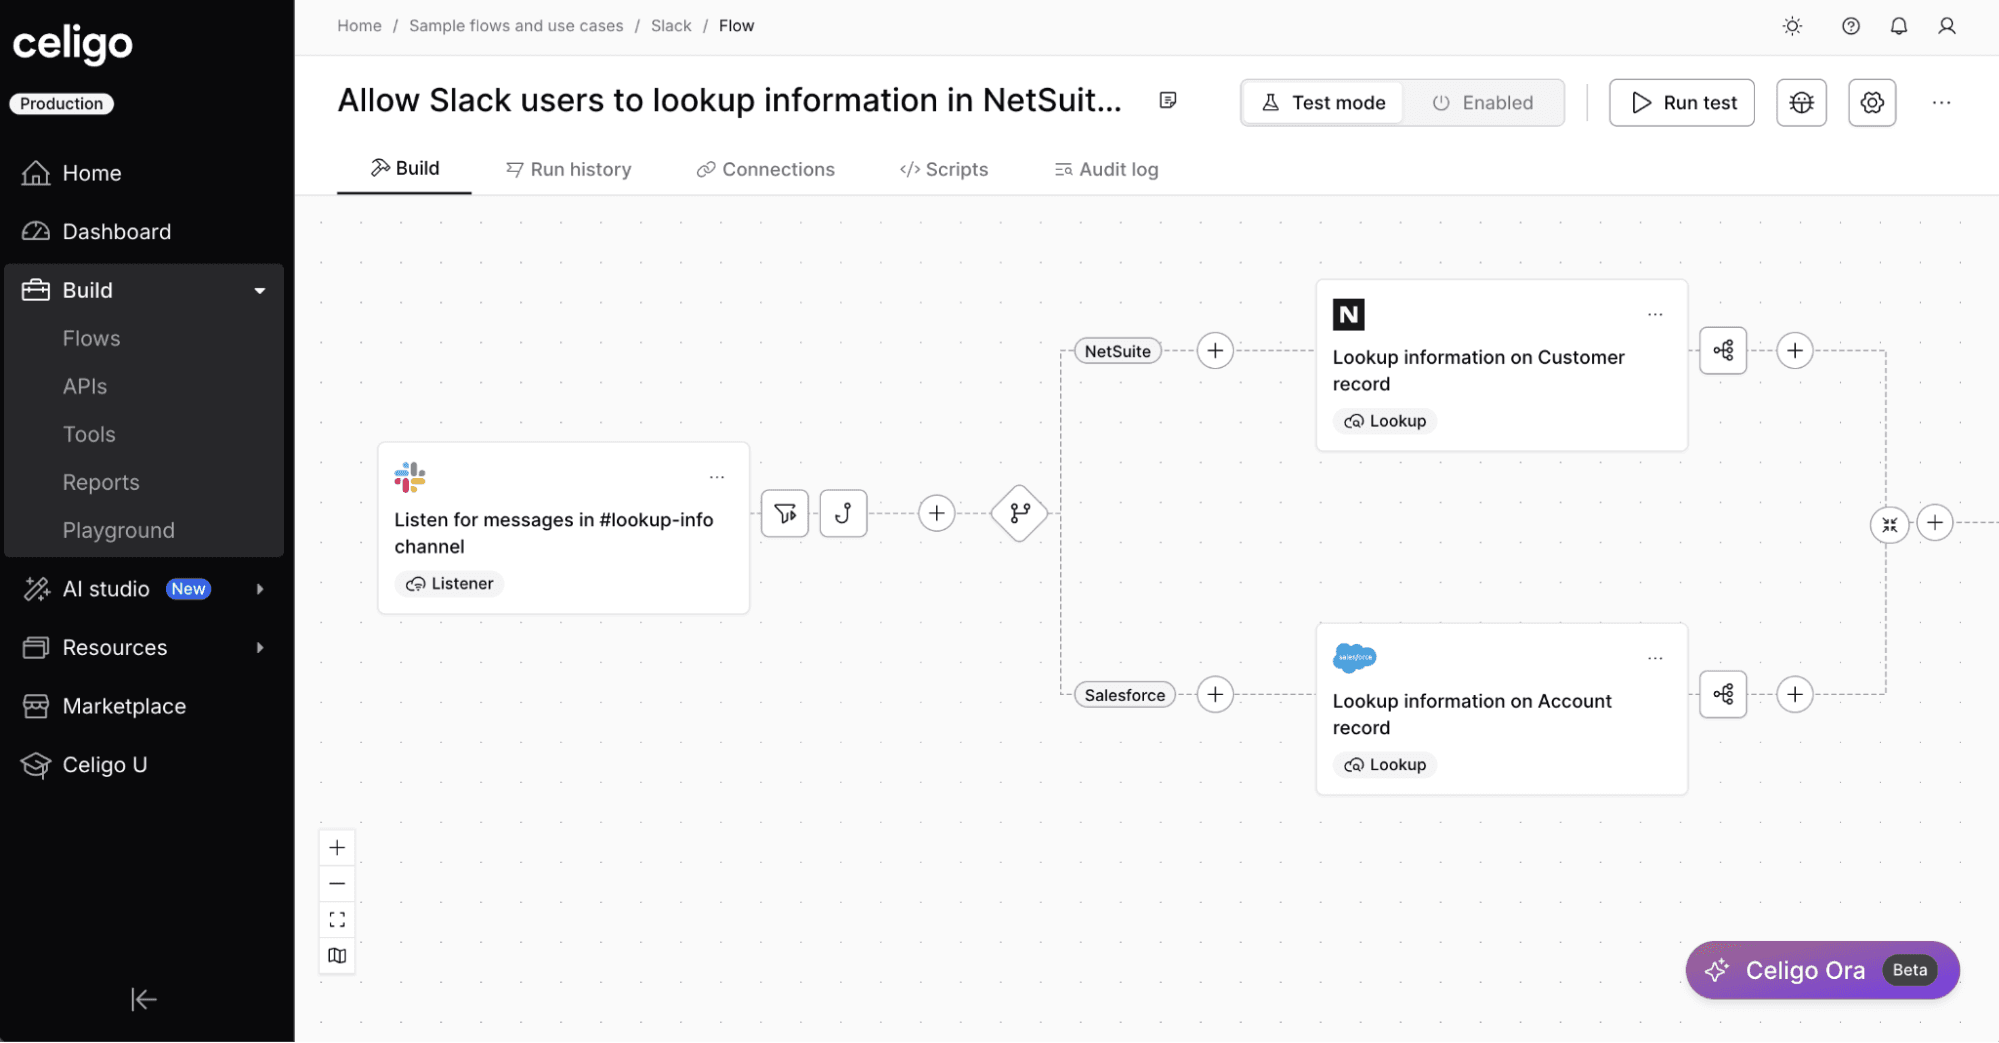Zoom in on the flow canvas

pyautogui.click(x=337, y=848)
